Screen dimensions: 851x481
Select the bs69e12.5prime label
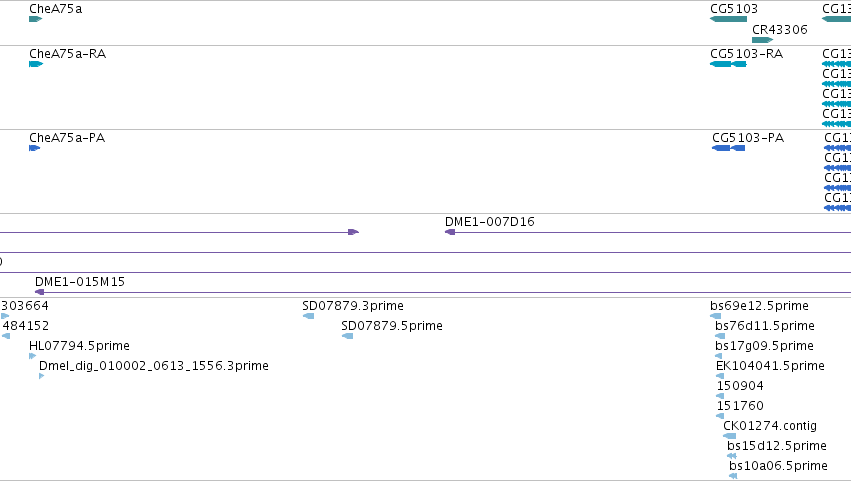759,306
